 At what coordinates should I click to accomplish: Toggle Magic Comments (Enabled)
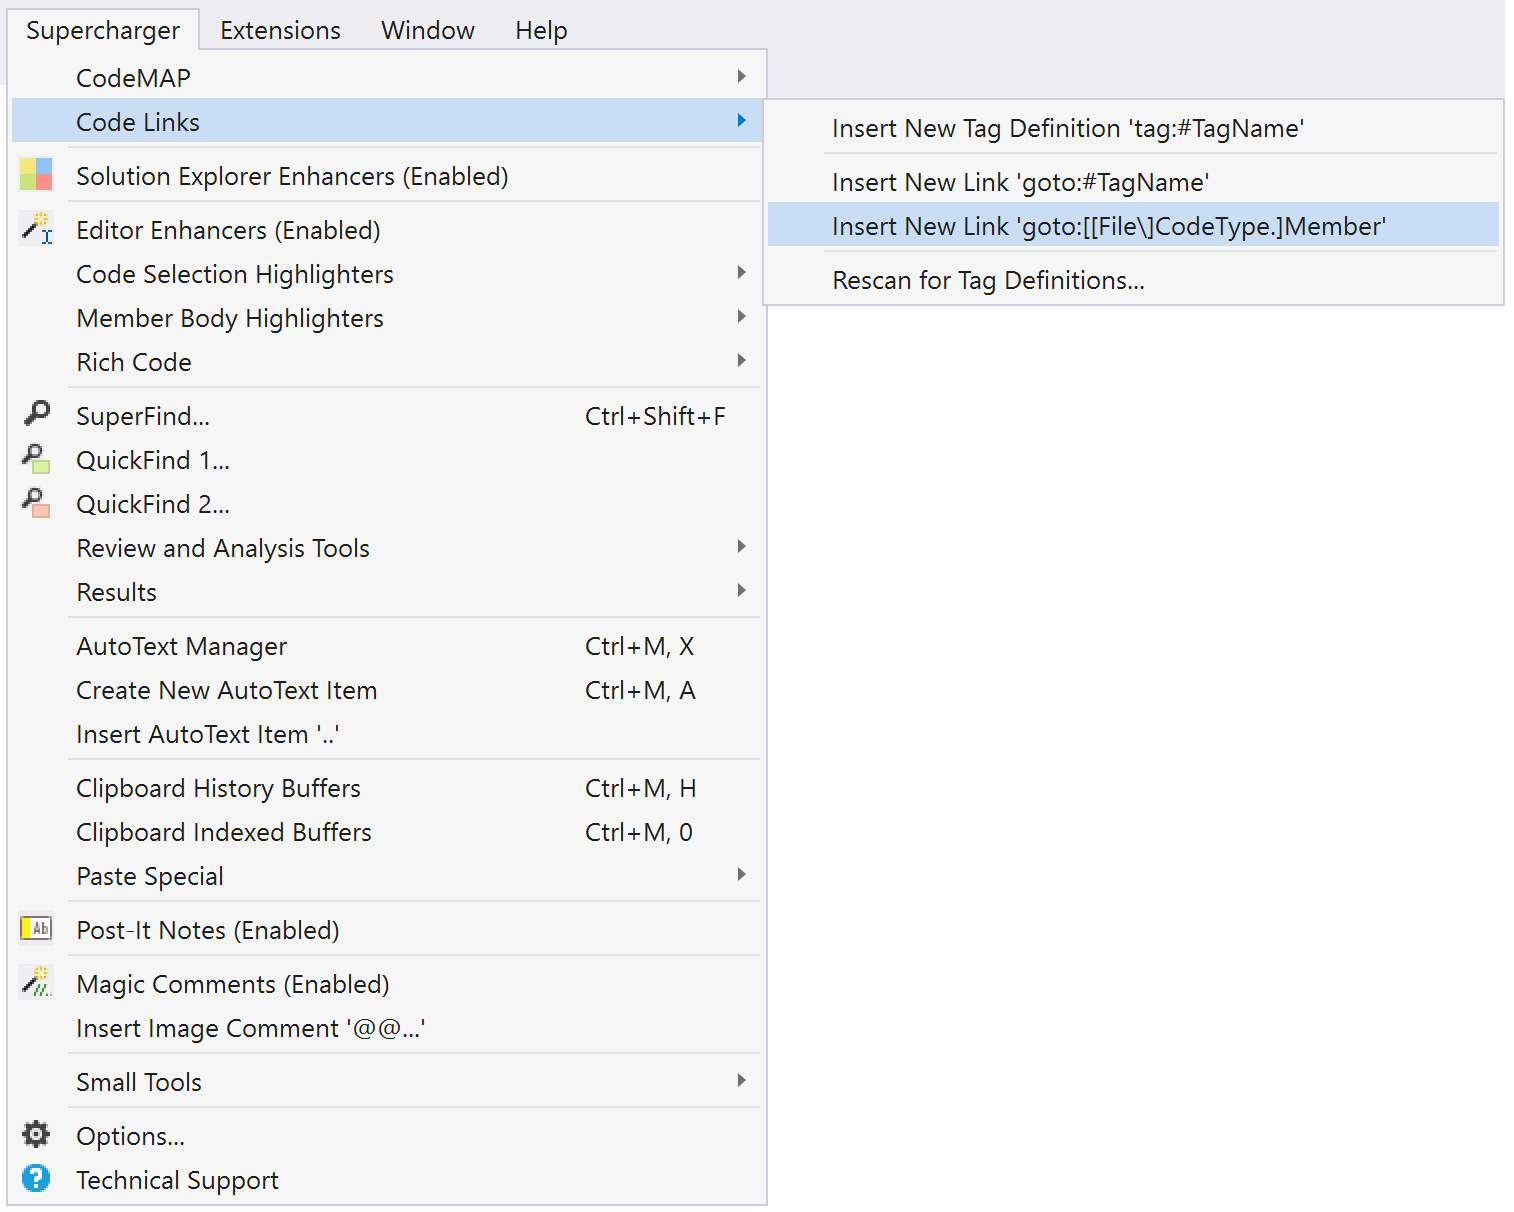coord(386,984)
